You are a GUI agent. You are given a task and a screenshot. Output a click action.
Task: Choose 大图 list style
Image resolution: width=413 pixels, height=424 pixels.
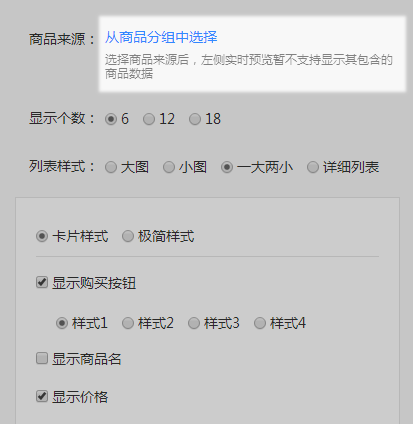tap(111, 167)
